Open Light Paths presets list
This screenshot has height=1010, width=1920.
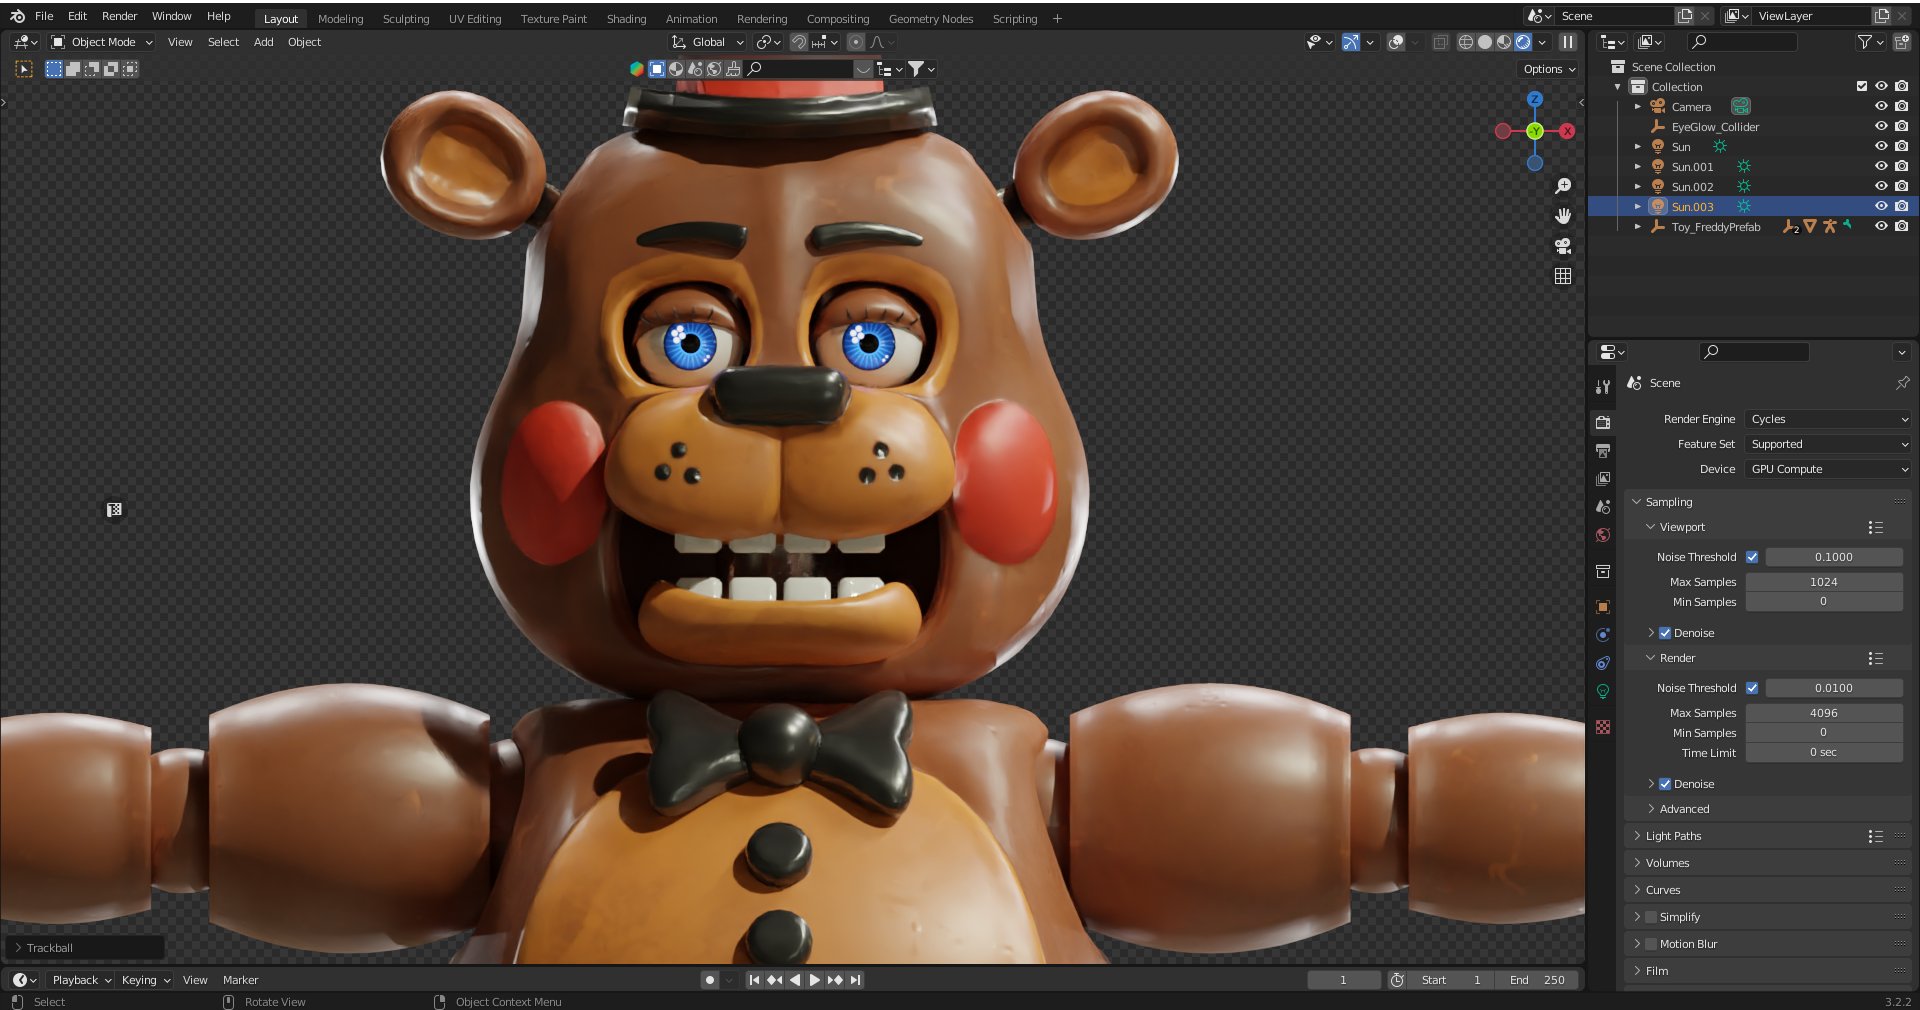(x=1875, y=836)
